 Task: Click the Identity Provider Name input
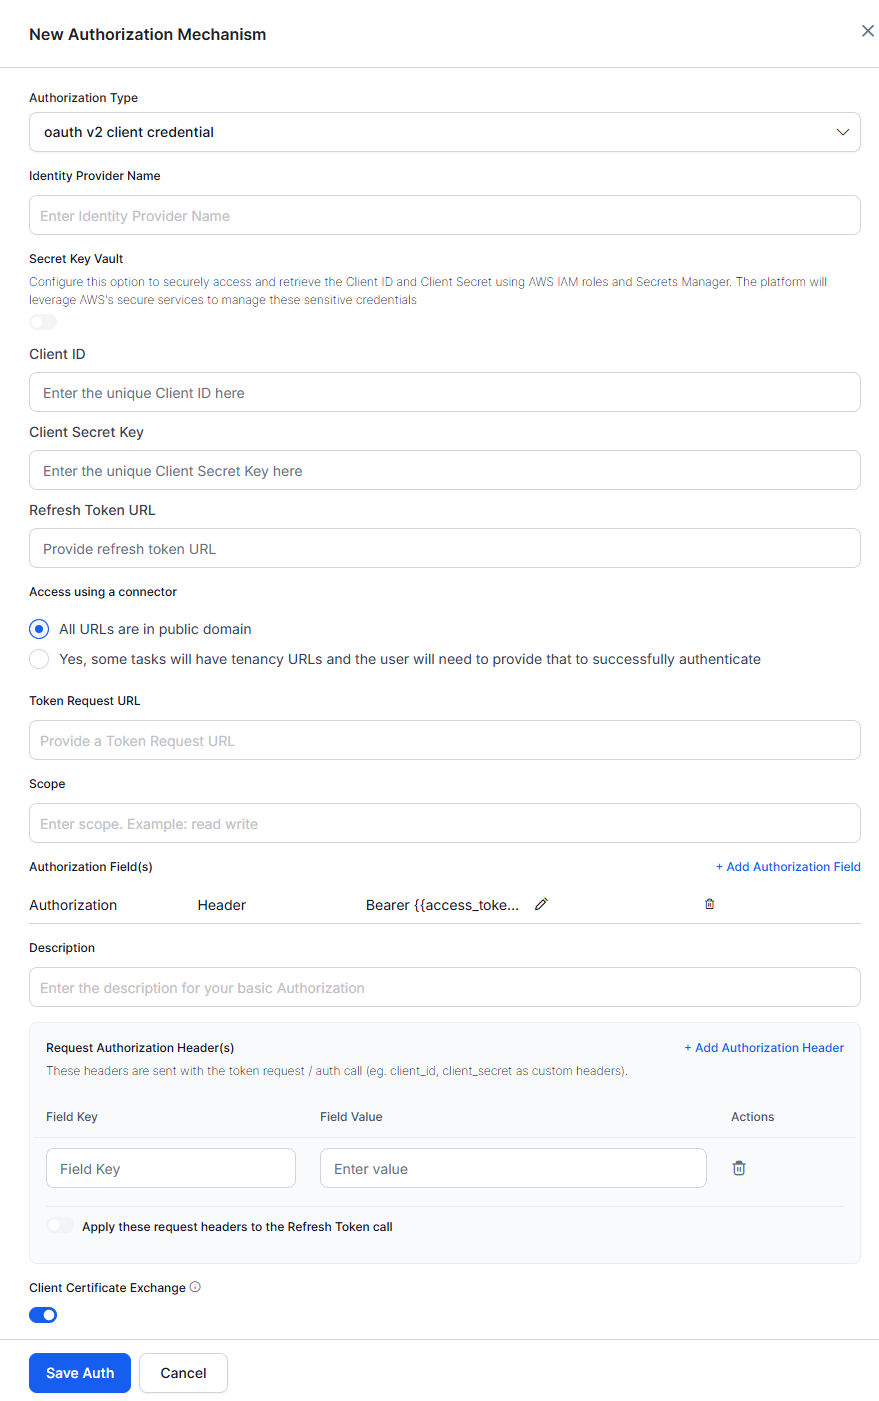pos(444,214)
